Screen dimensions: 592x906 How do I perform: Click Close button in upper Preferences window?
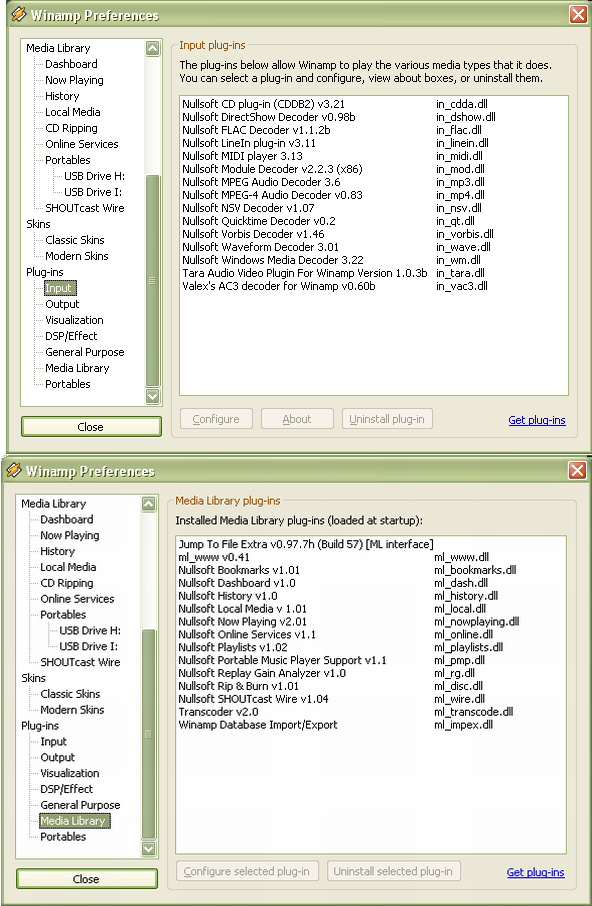(91, 427)
